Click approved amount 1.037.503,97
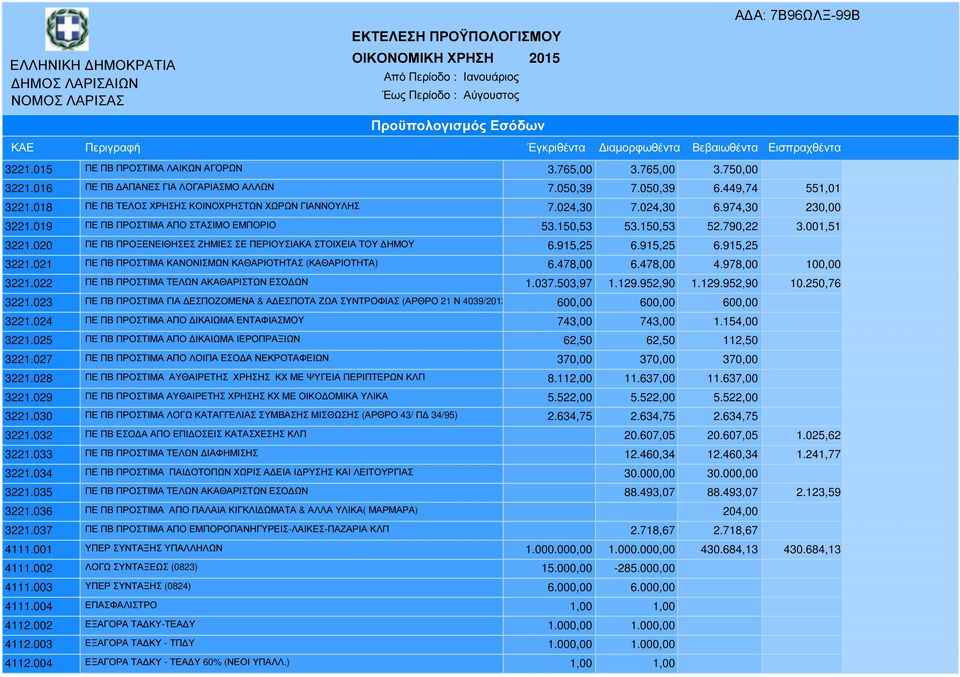Image resolution: width=960 pixels, height=677 pixels. [x=558, y=283]
